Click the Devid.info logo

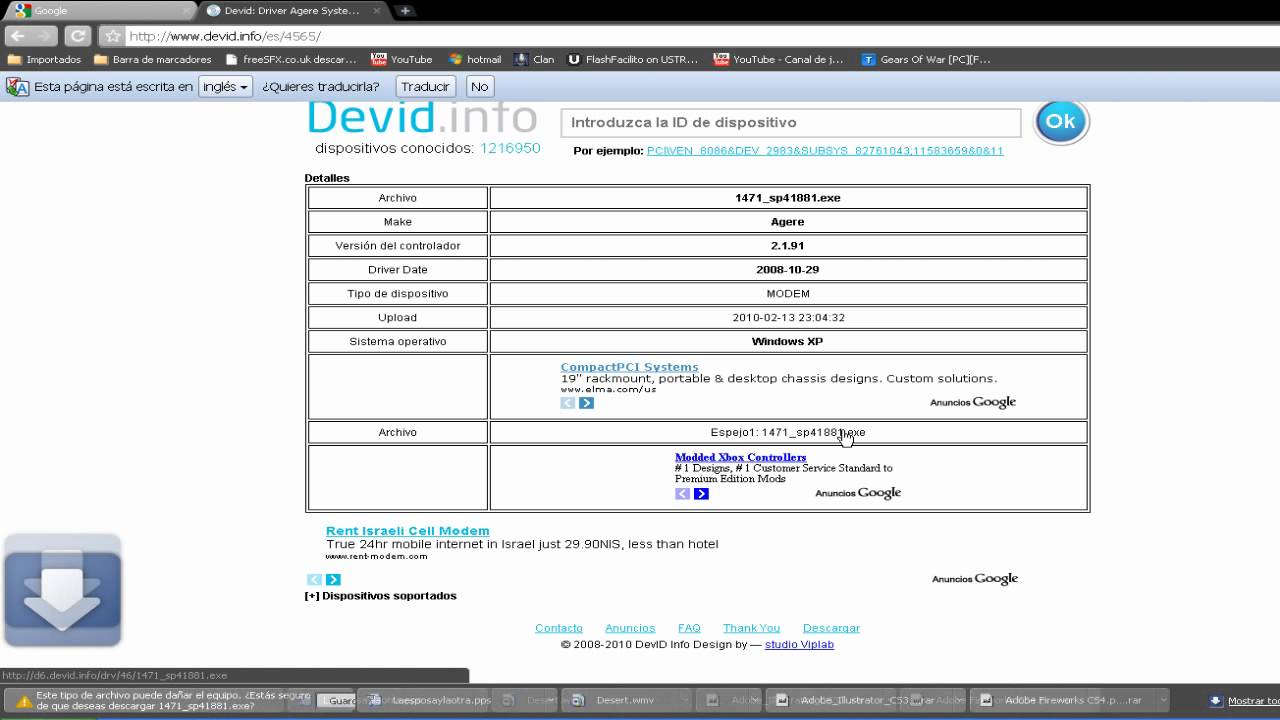click(x=422, y=118)
